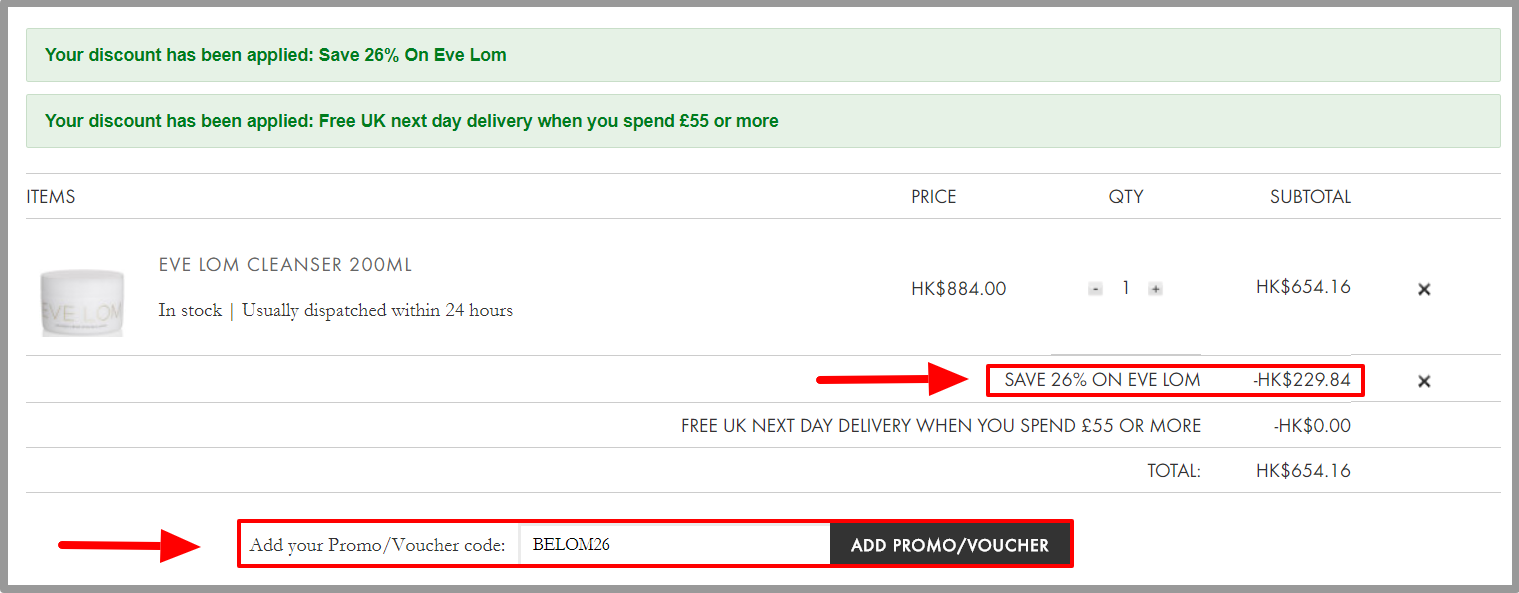
Task: Select the 'Add your Promo/Voucher code' label
Action: click(x=378, y=546)
